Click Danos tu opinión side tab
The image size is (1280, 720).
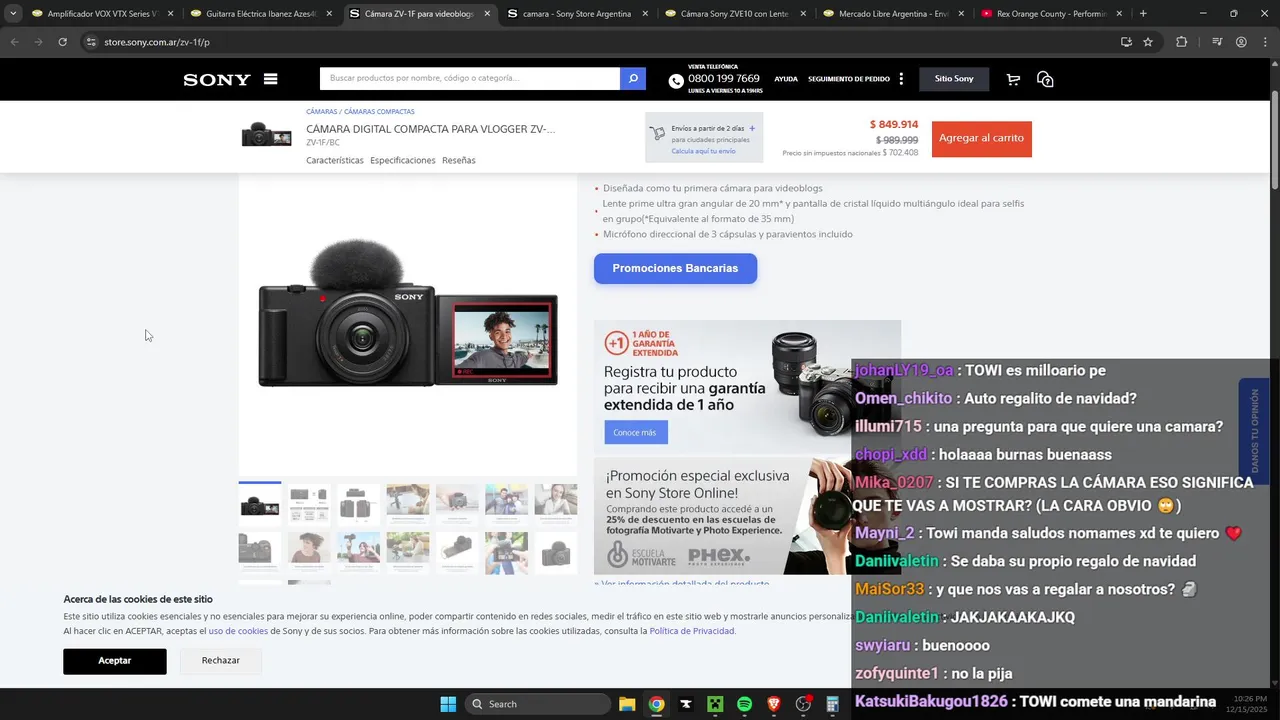[1256, 430]
